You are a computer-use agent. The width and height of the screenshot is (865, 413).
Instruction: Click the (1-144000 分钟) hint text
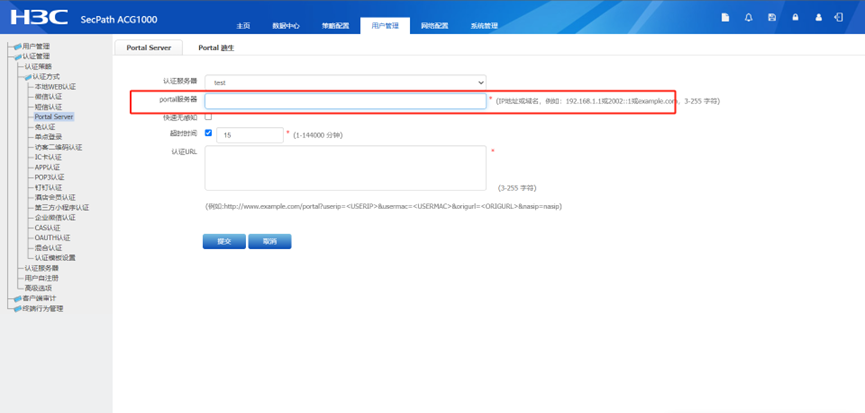point(317,135)
